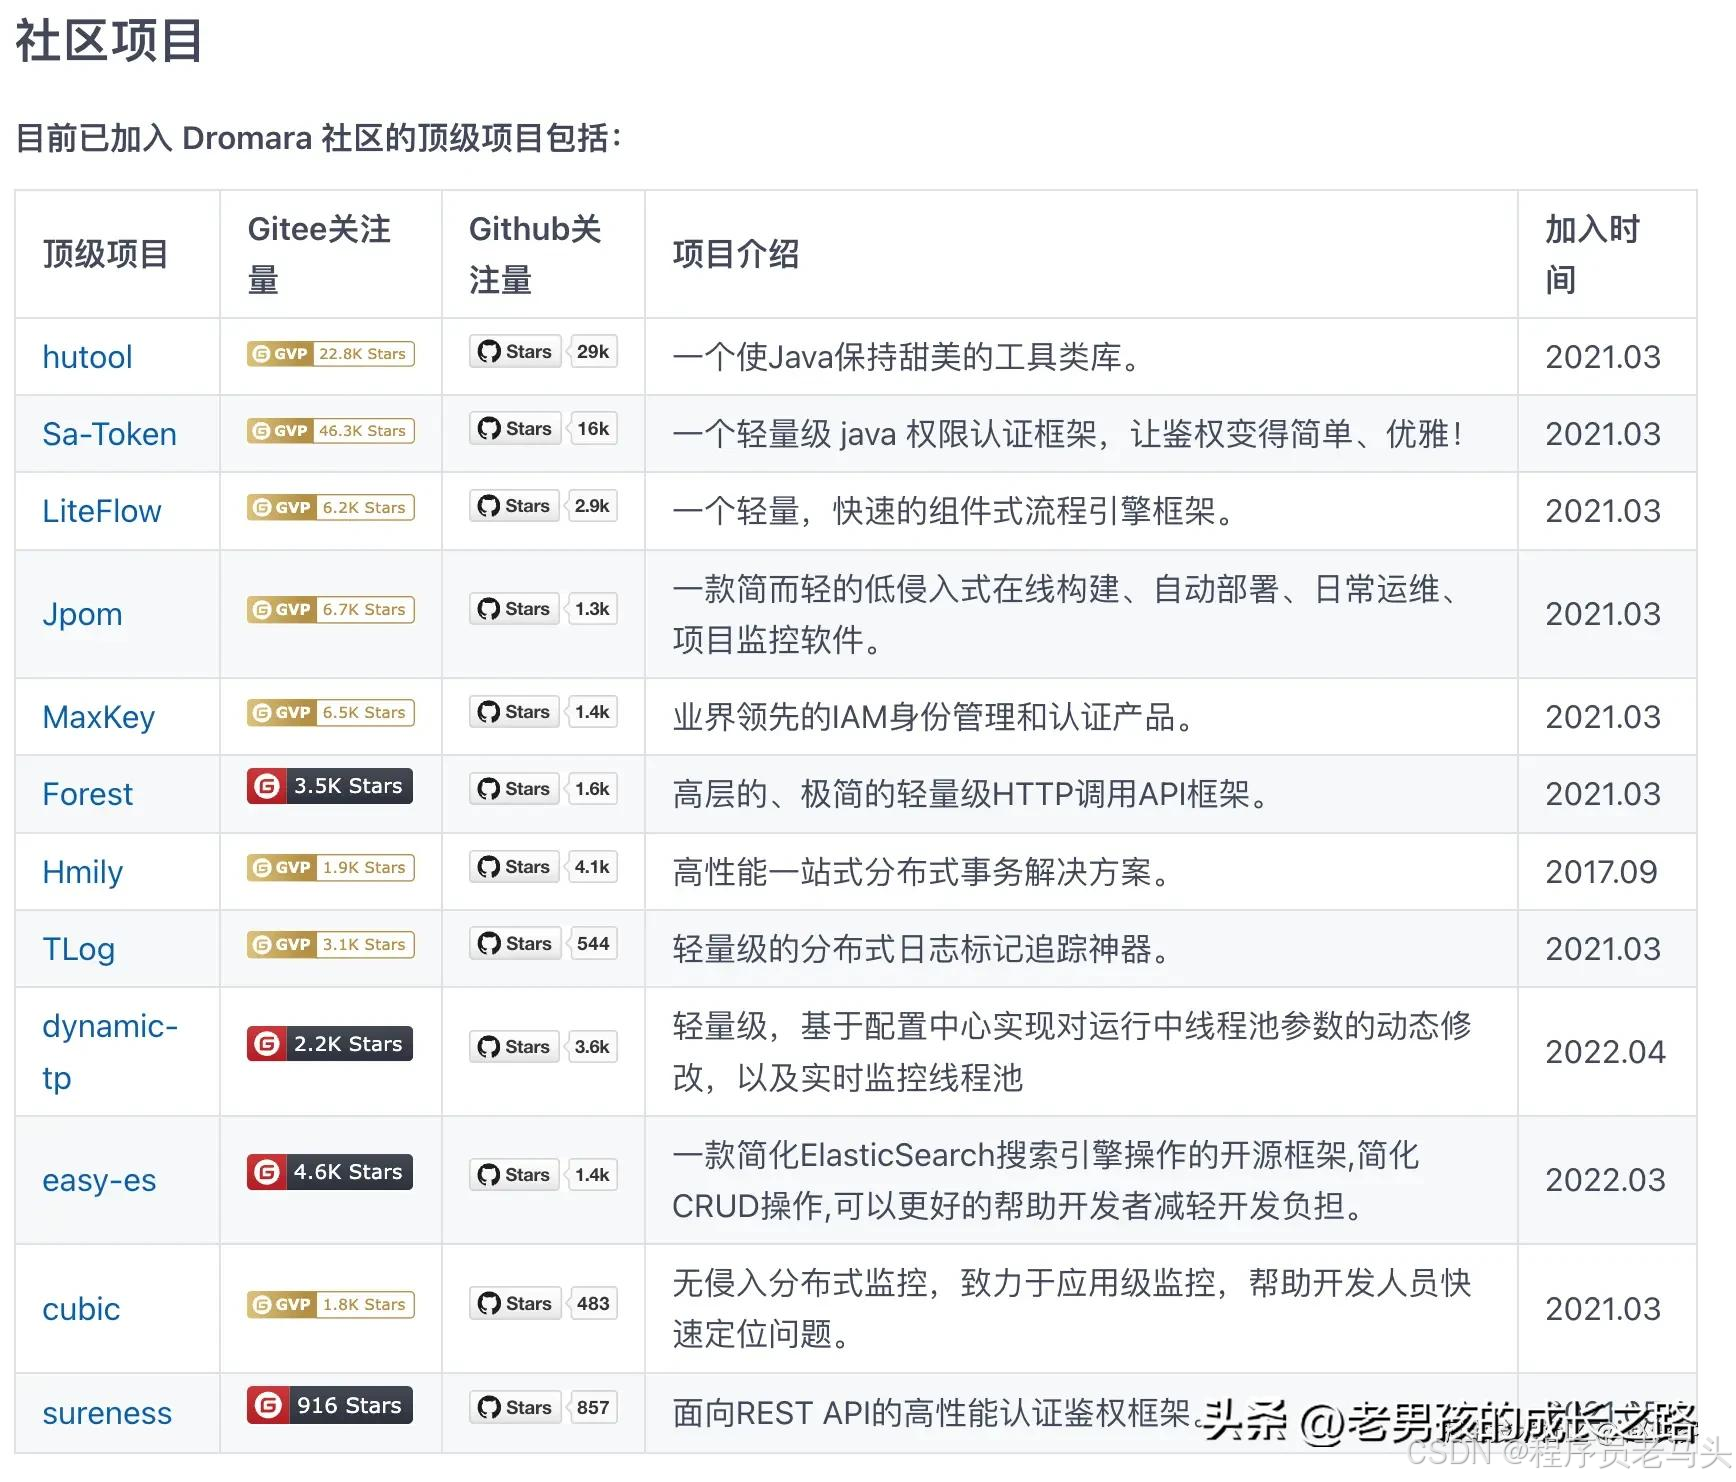Click the Gitee 4.6K Stars badge for easy-es
This screenshot has height=1482, width=1736.
tap(330, 1172)
